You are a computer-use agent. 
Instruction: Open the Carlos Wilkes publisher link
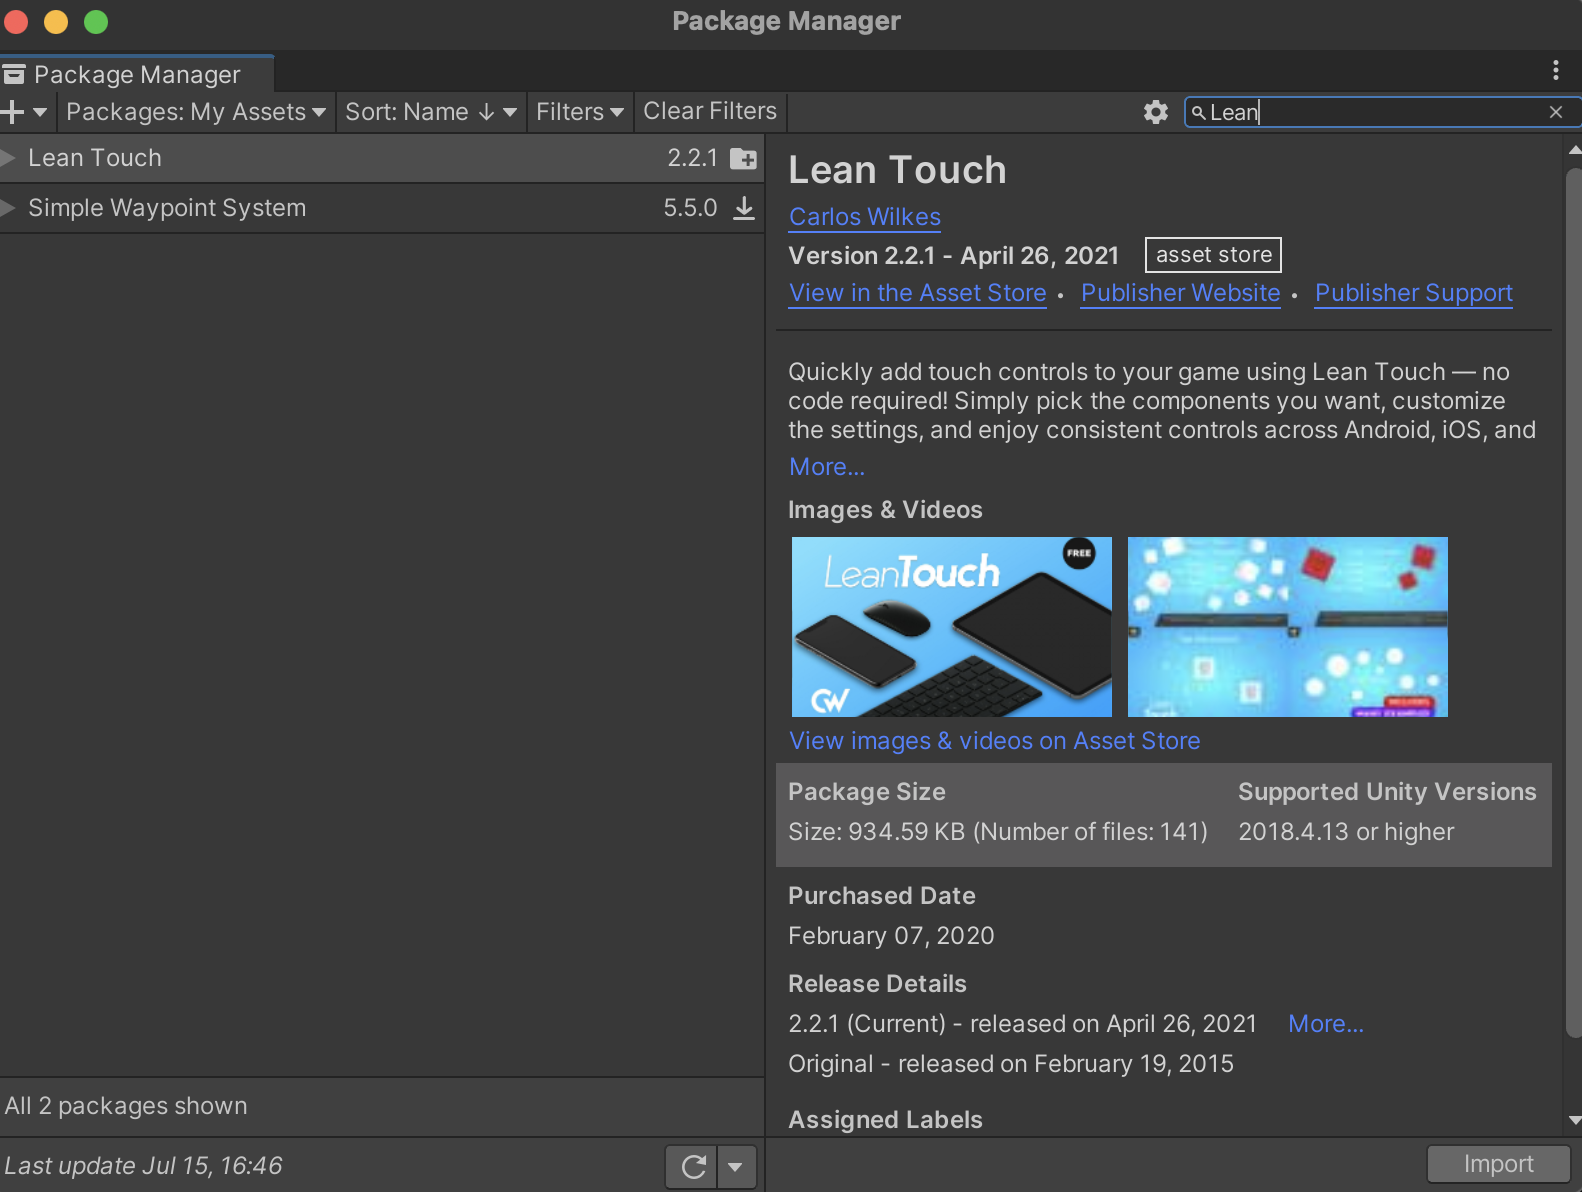[x=865, y=217]
